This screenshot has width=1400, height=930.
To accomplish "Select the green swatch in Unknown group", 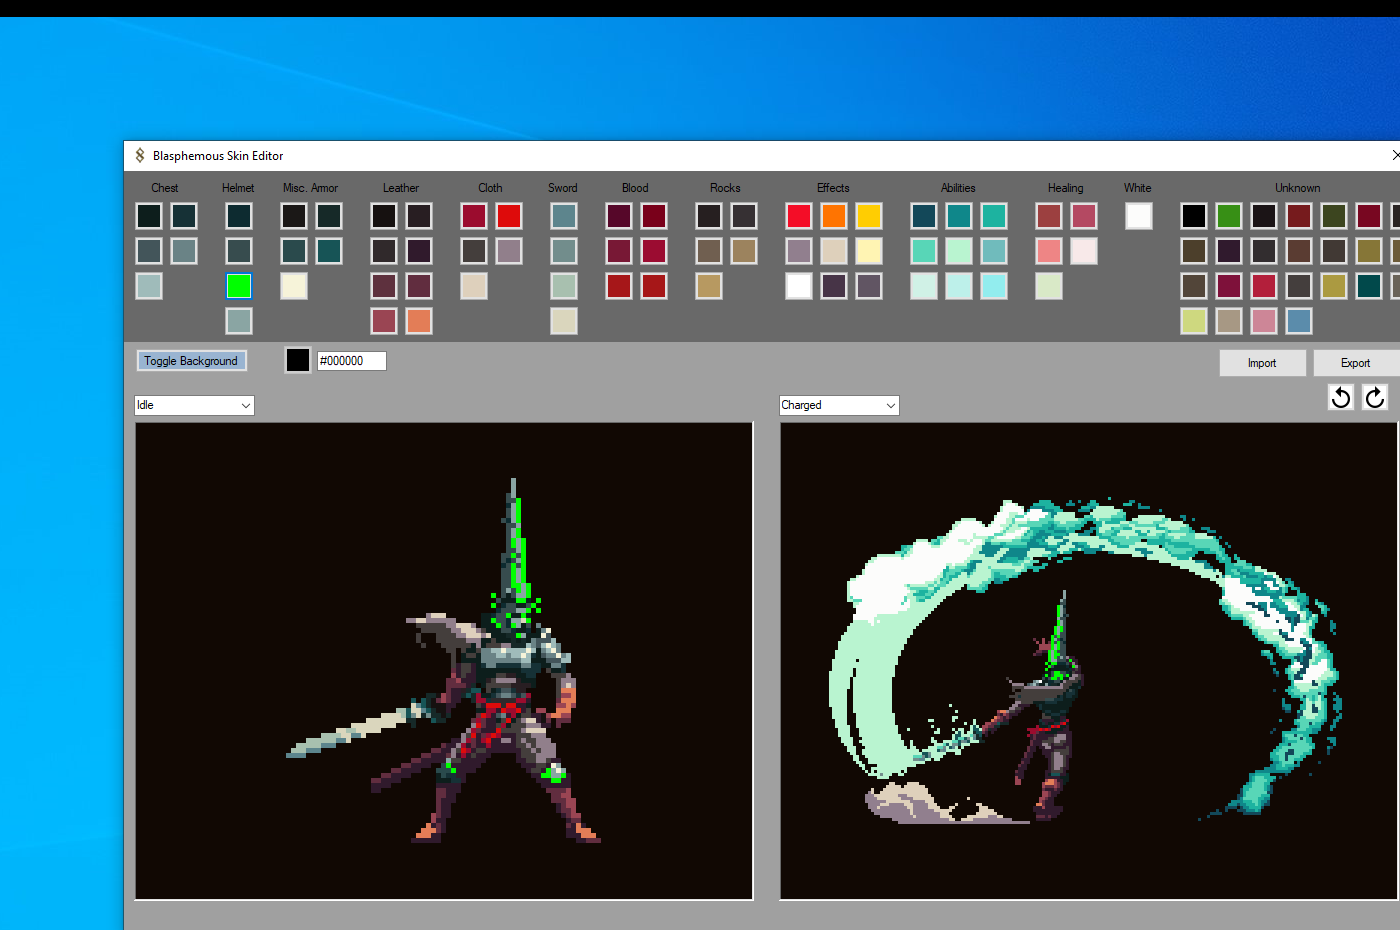I will coord(1228,216).
